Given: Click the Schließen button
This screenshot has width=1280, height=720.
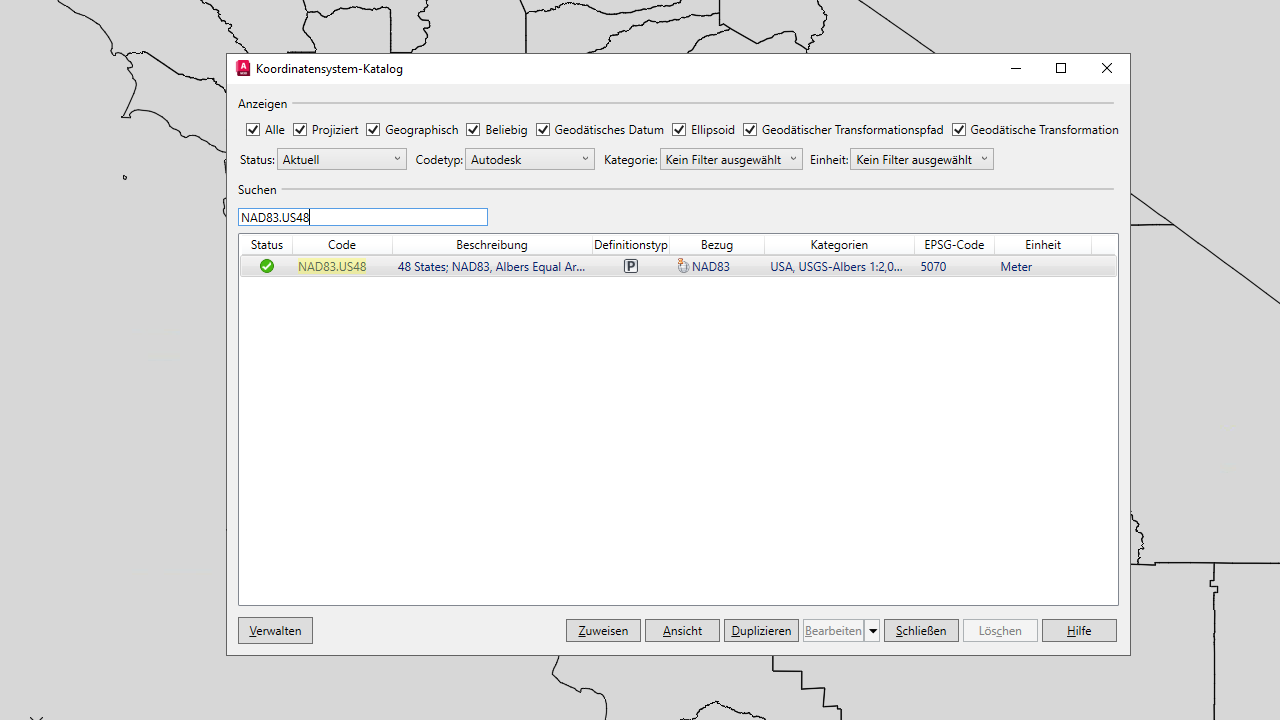Looking at the screenshot, I should pyautogui.click(x=921, y=631).
